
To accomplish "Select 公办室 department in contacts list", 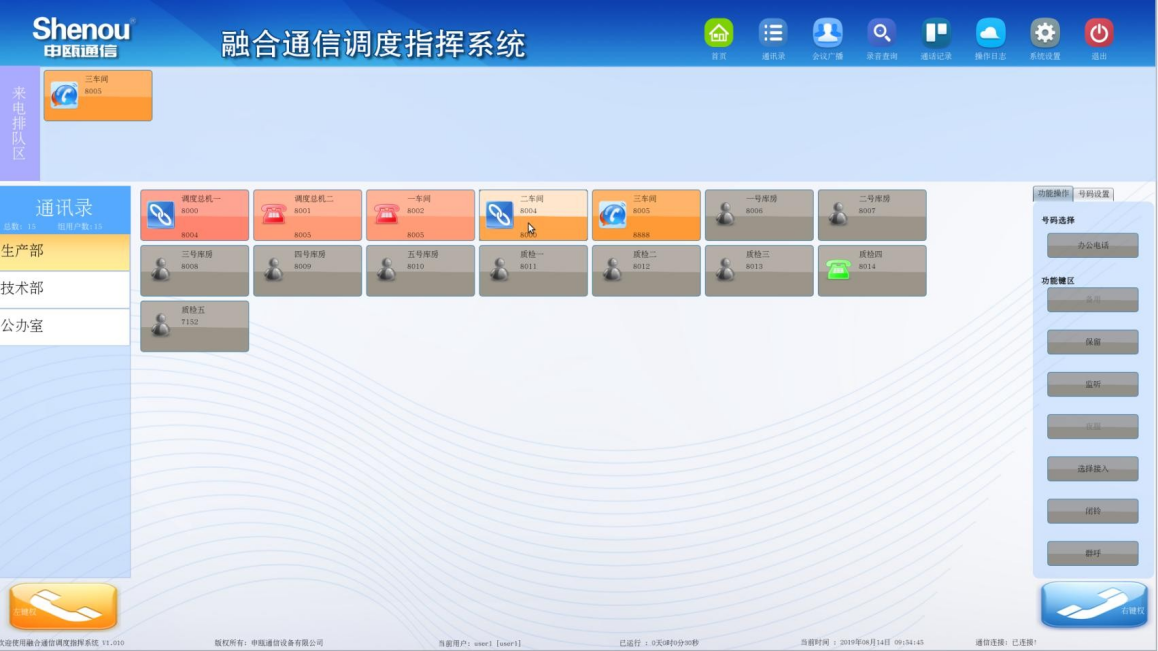I will click(65, 326).
